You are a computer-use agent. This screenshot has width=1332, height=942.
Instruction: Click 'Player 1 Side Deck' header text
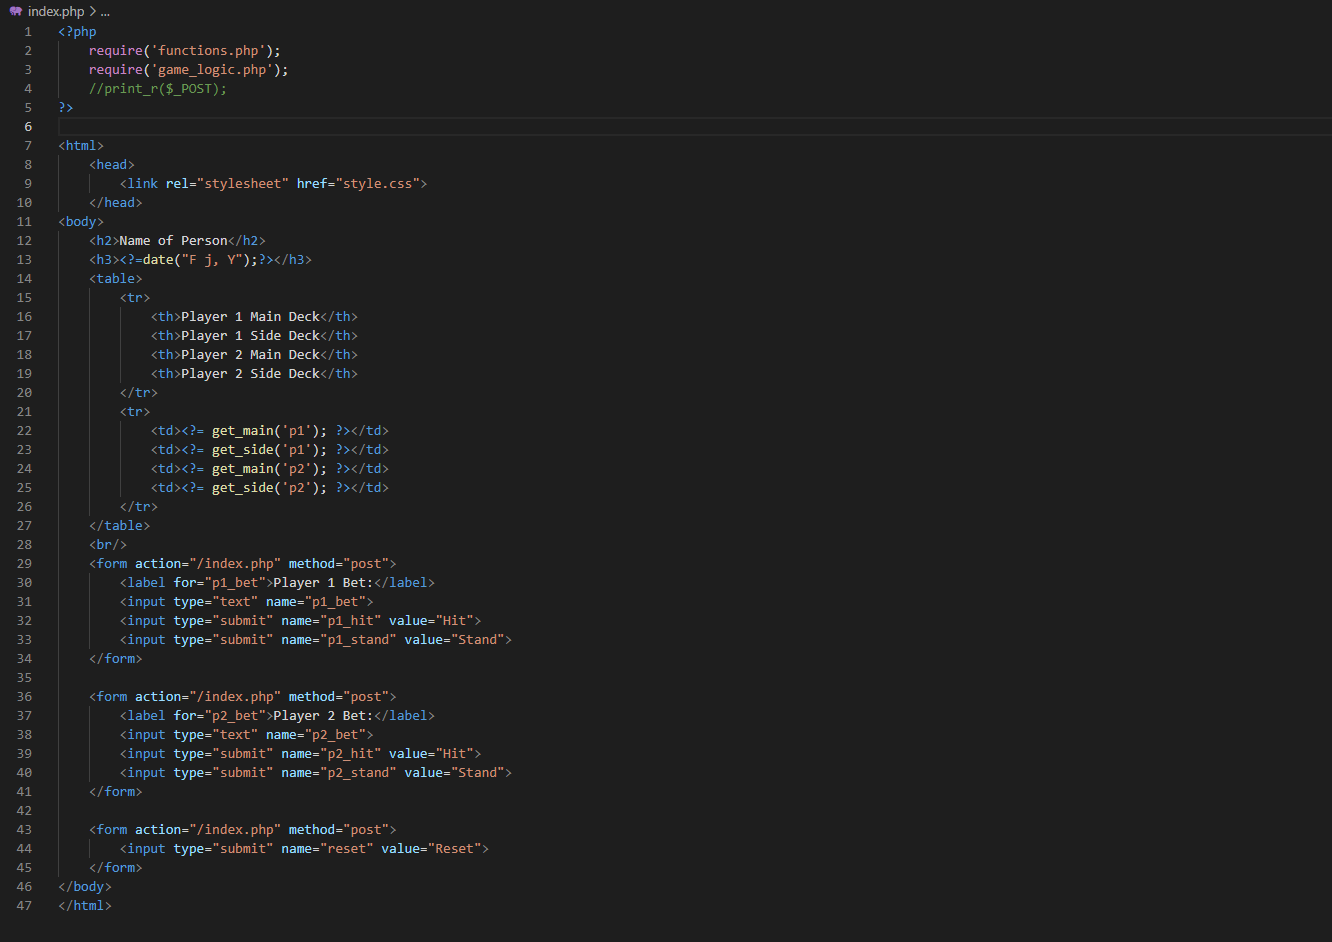click(251, 335)
